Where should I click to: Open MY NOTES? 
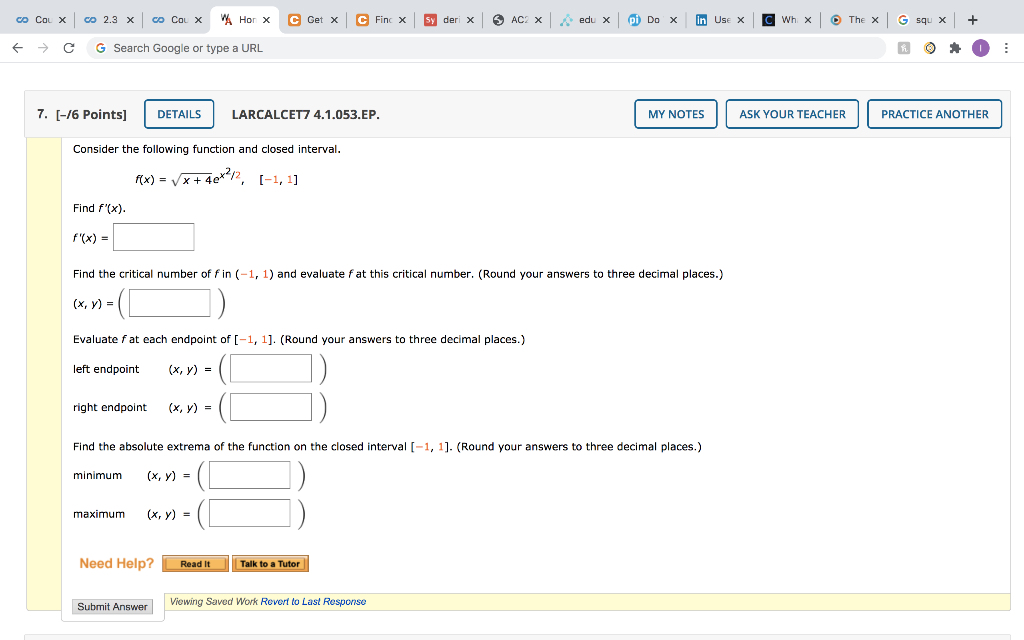click(x=675, y=114)
